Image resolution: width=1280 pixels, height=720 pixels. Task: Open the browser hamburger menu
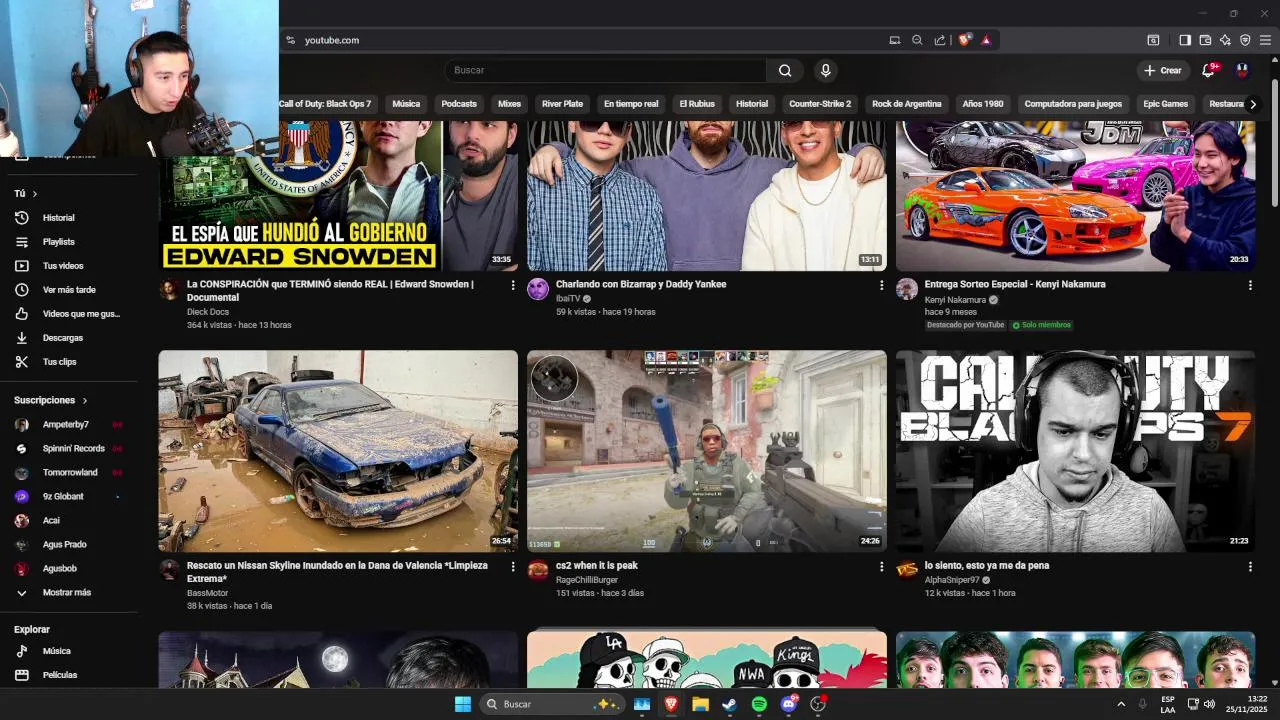(1265, 40)
